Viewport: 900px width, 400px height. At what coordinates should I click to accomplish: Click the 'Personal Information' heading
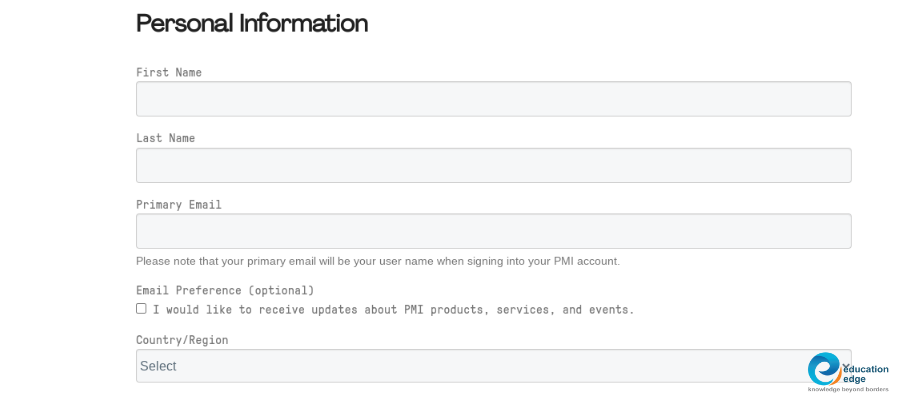click(252, 23)
